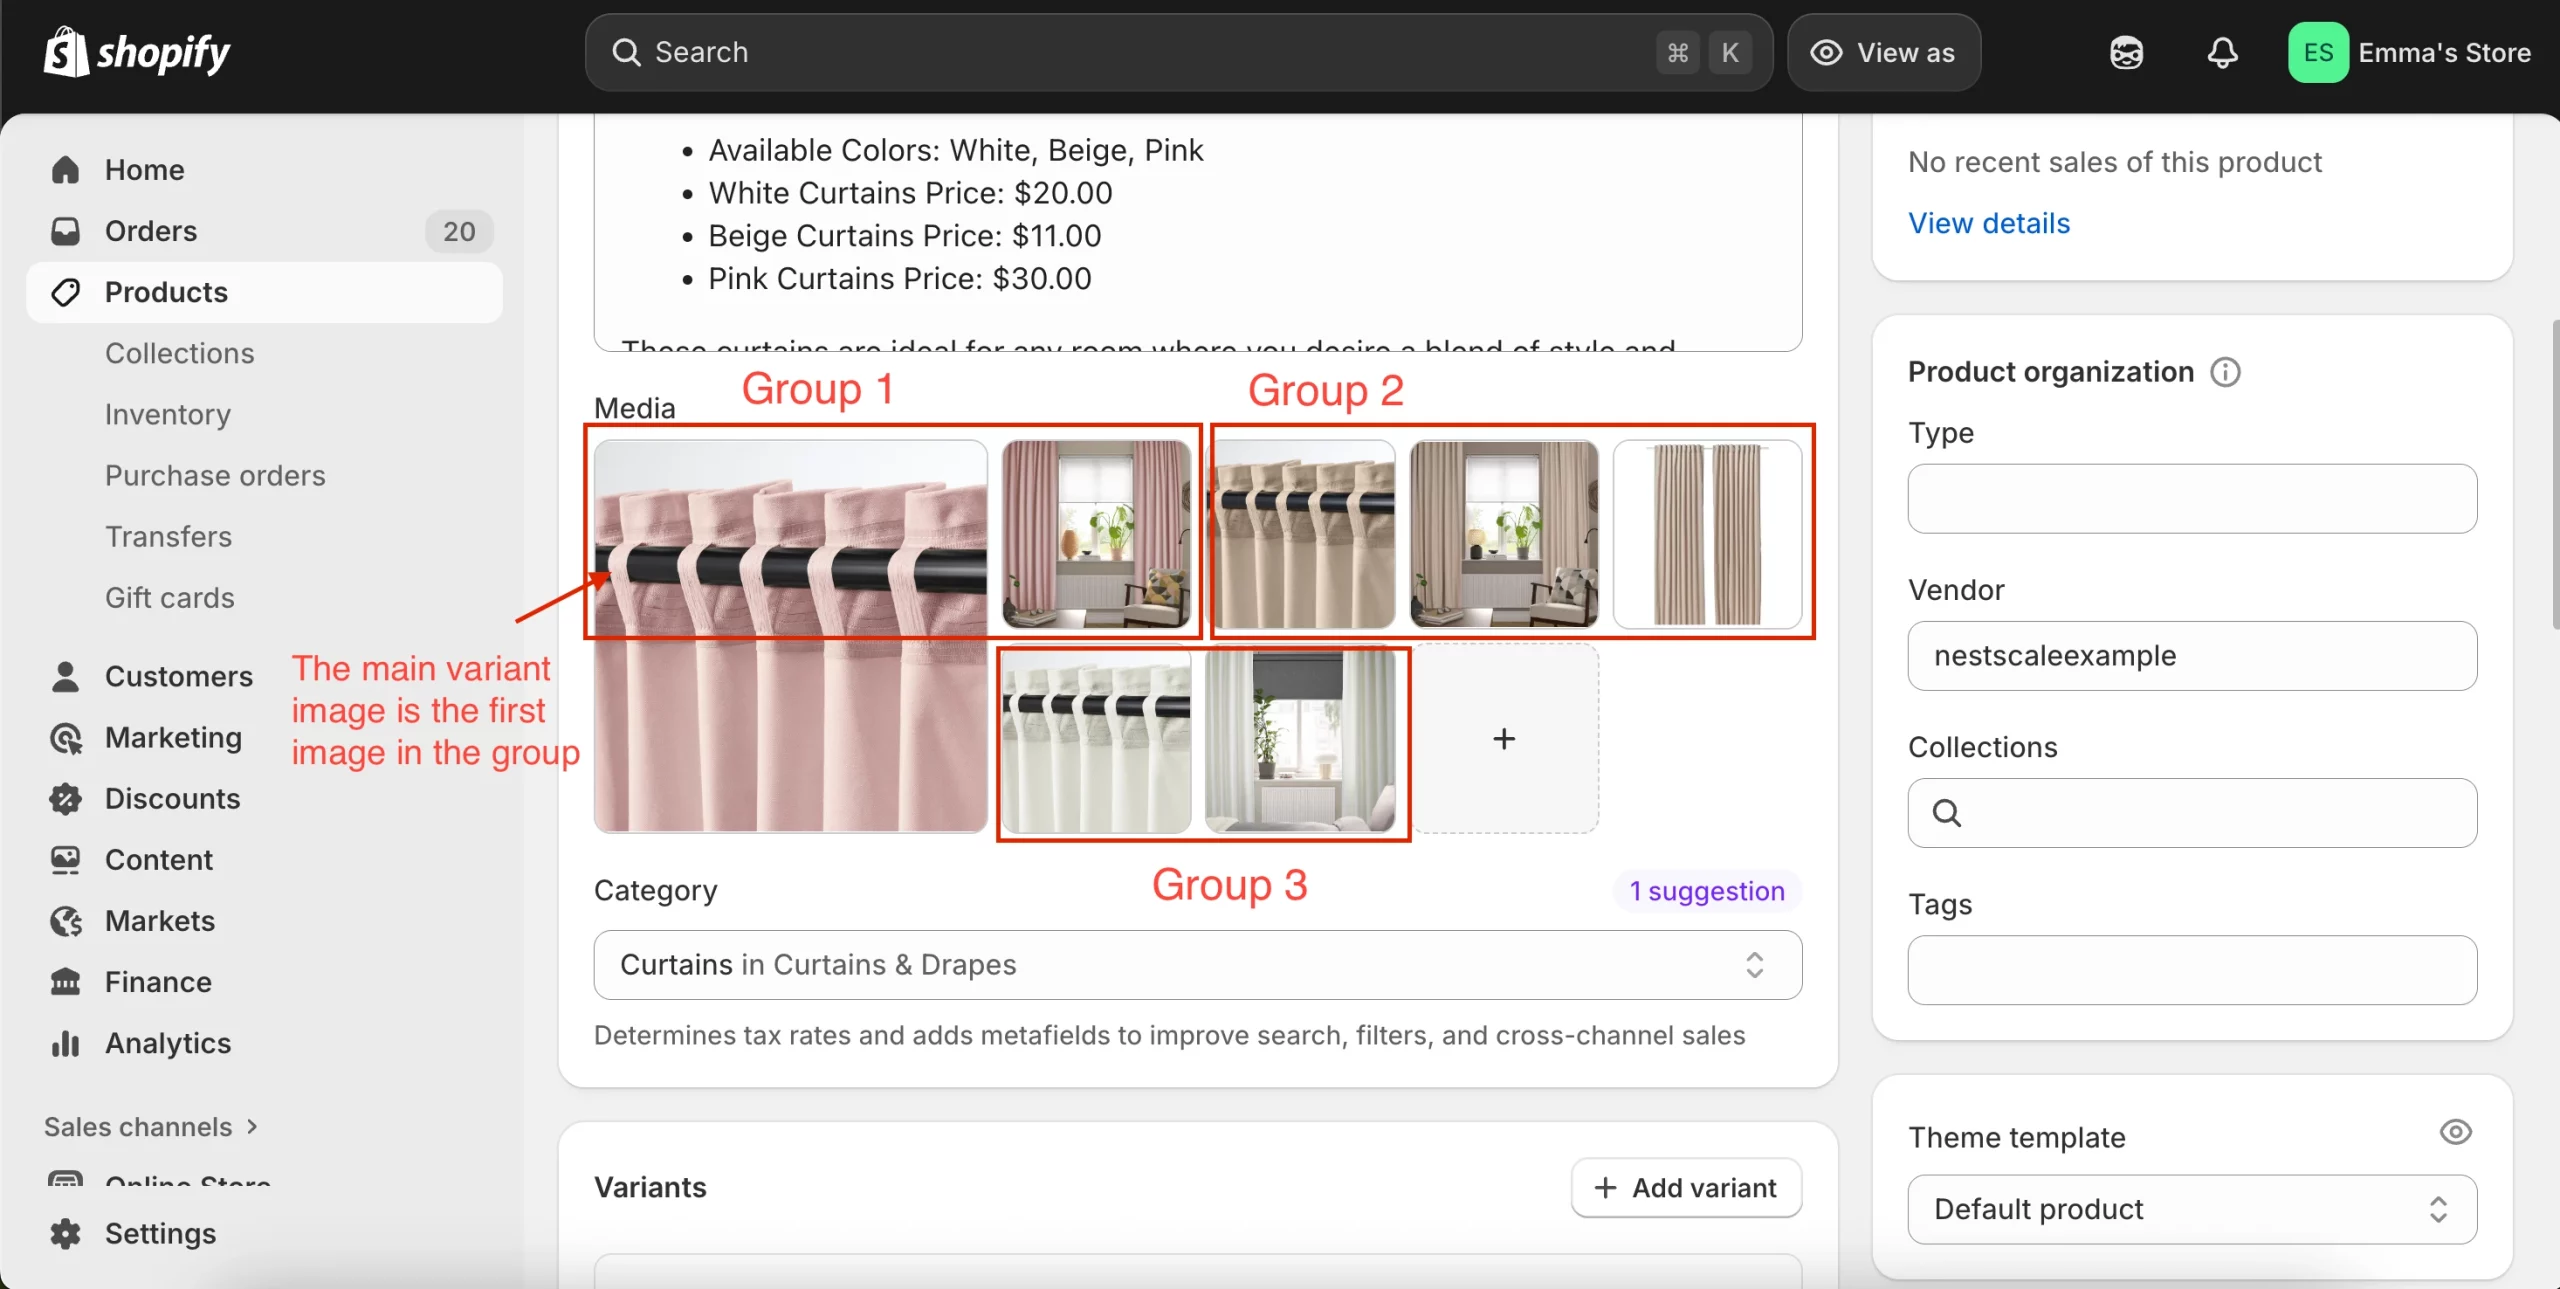Viewport: 2560px width, 1289px height.
Task: Click the Analytics bar chart icon
Action: [66, 1043]
